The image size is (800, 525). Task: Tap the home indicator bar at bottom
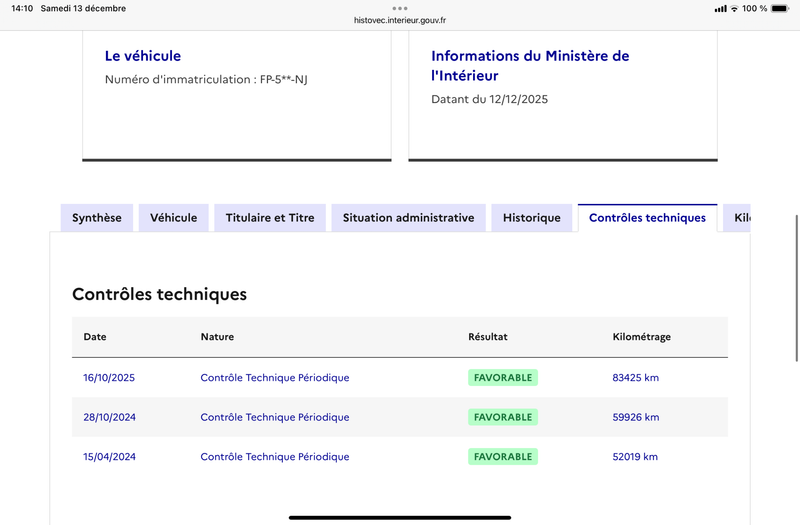[400, 518]
